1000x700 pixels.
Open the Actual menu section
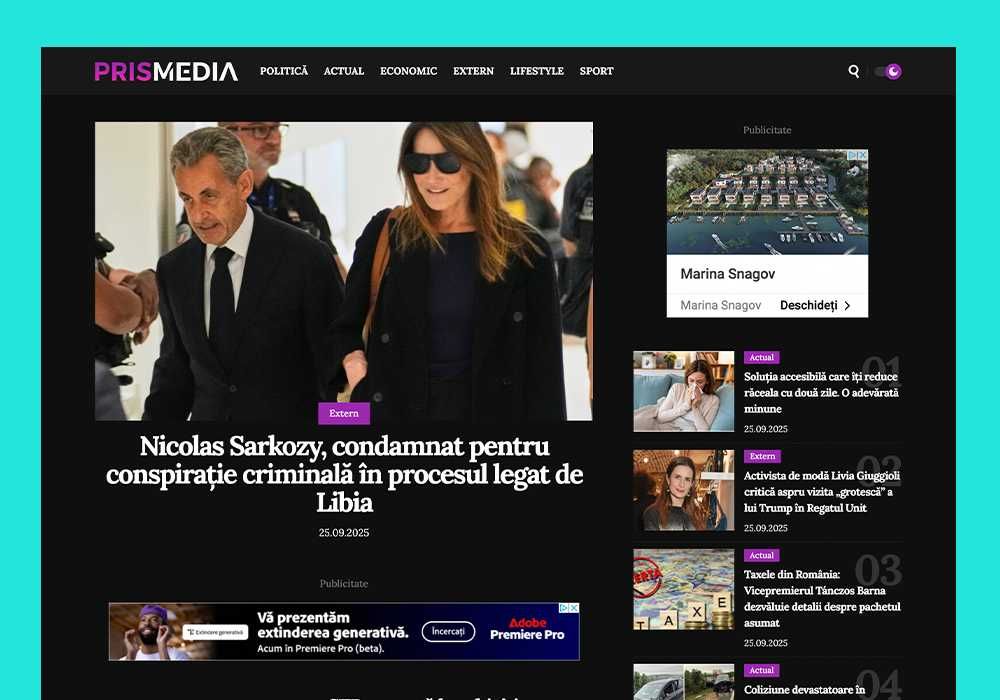point(344,71)
